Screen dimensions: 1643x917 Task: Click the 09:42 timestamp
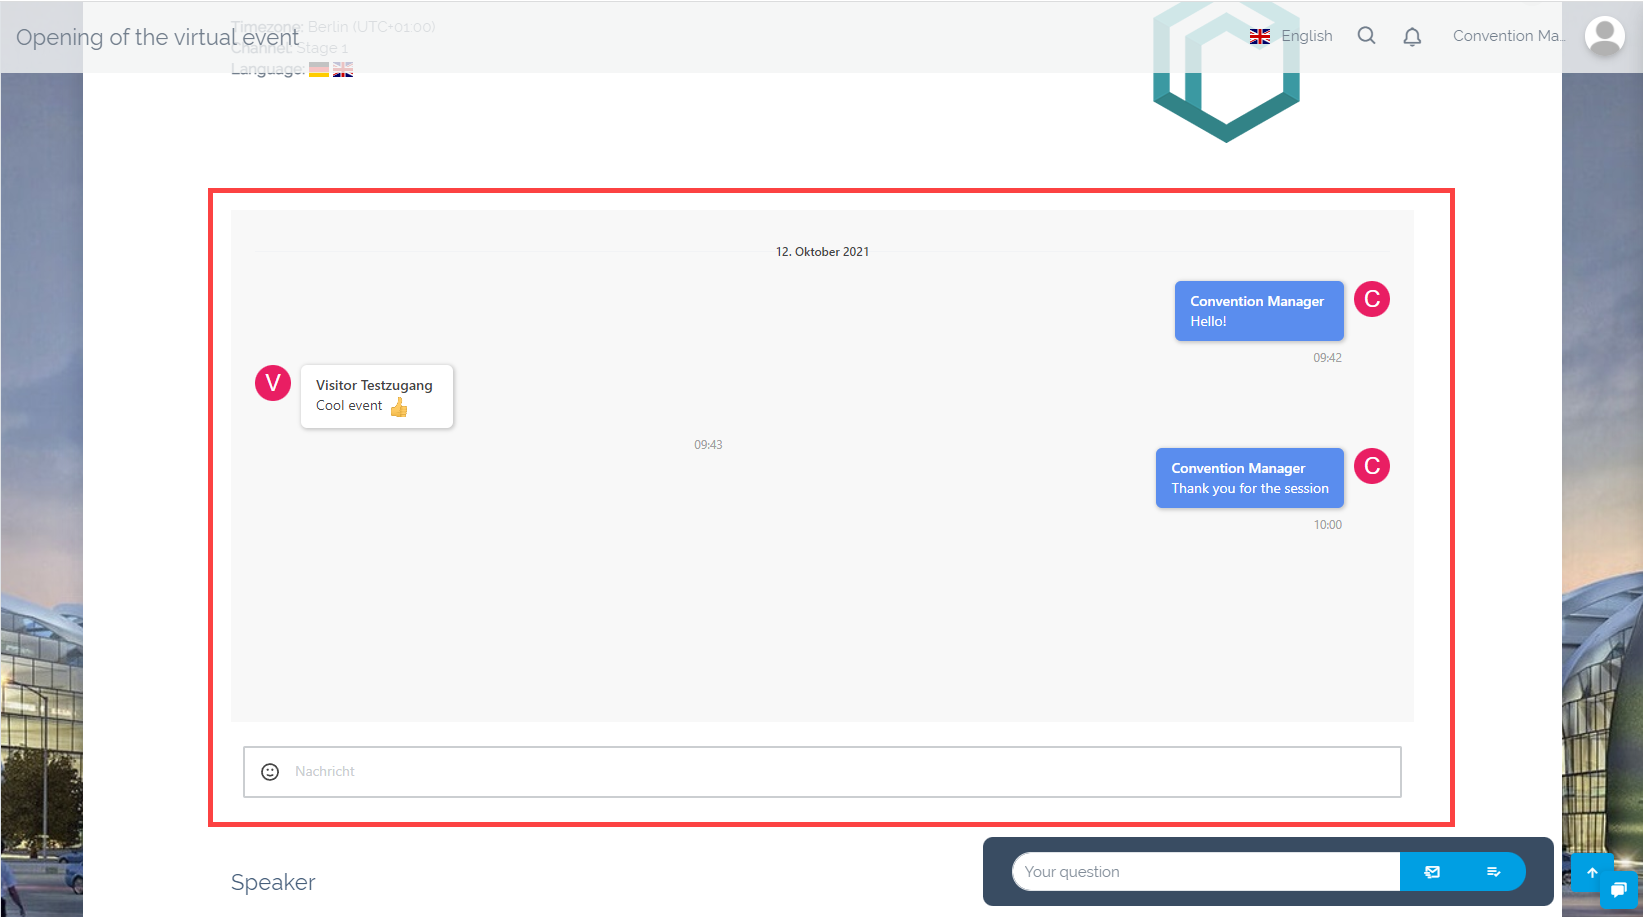coord(1327,358)
